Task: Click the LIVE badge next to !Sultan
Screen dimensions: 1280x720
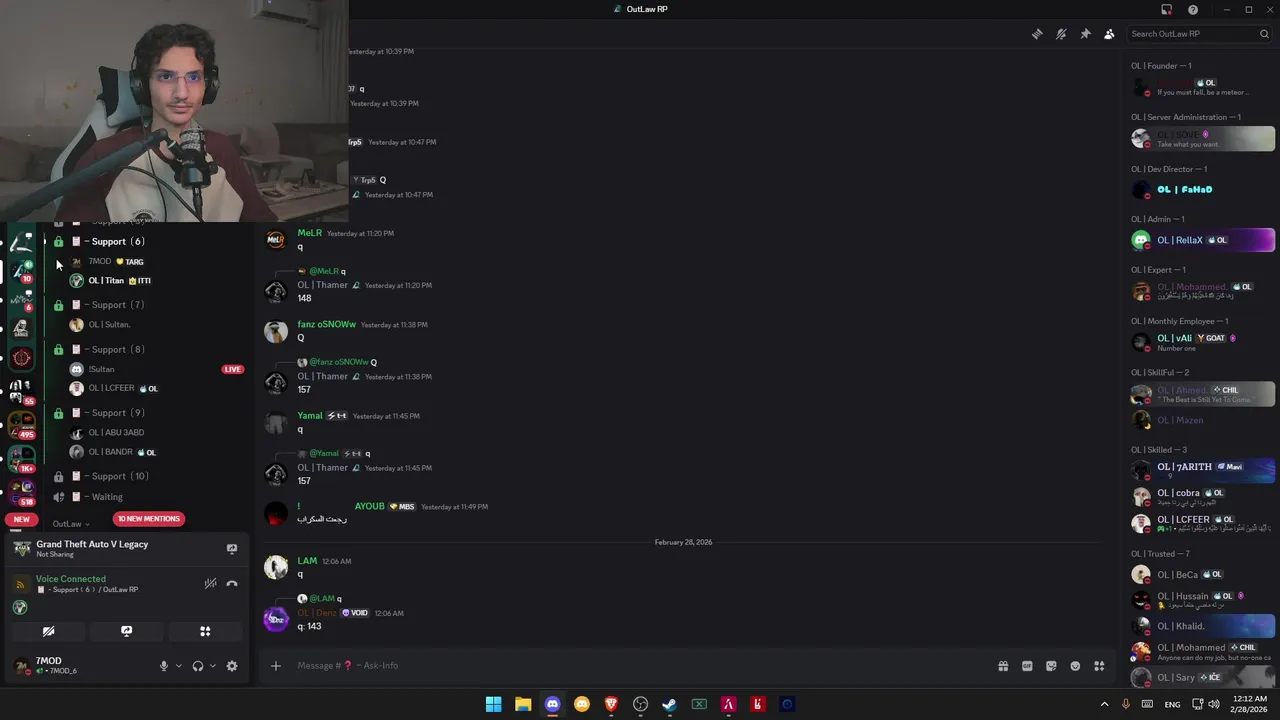Action: 233,369
